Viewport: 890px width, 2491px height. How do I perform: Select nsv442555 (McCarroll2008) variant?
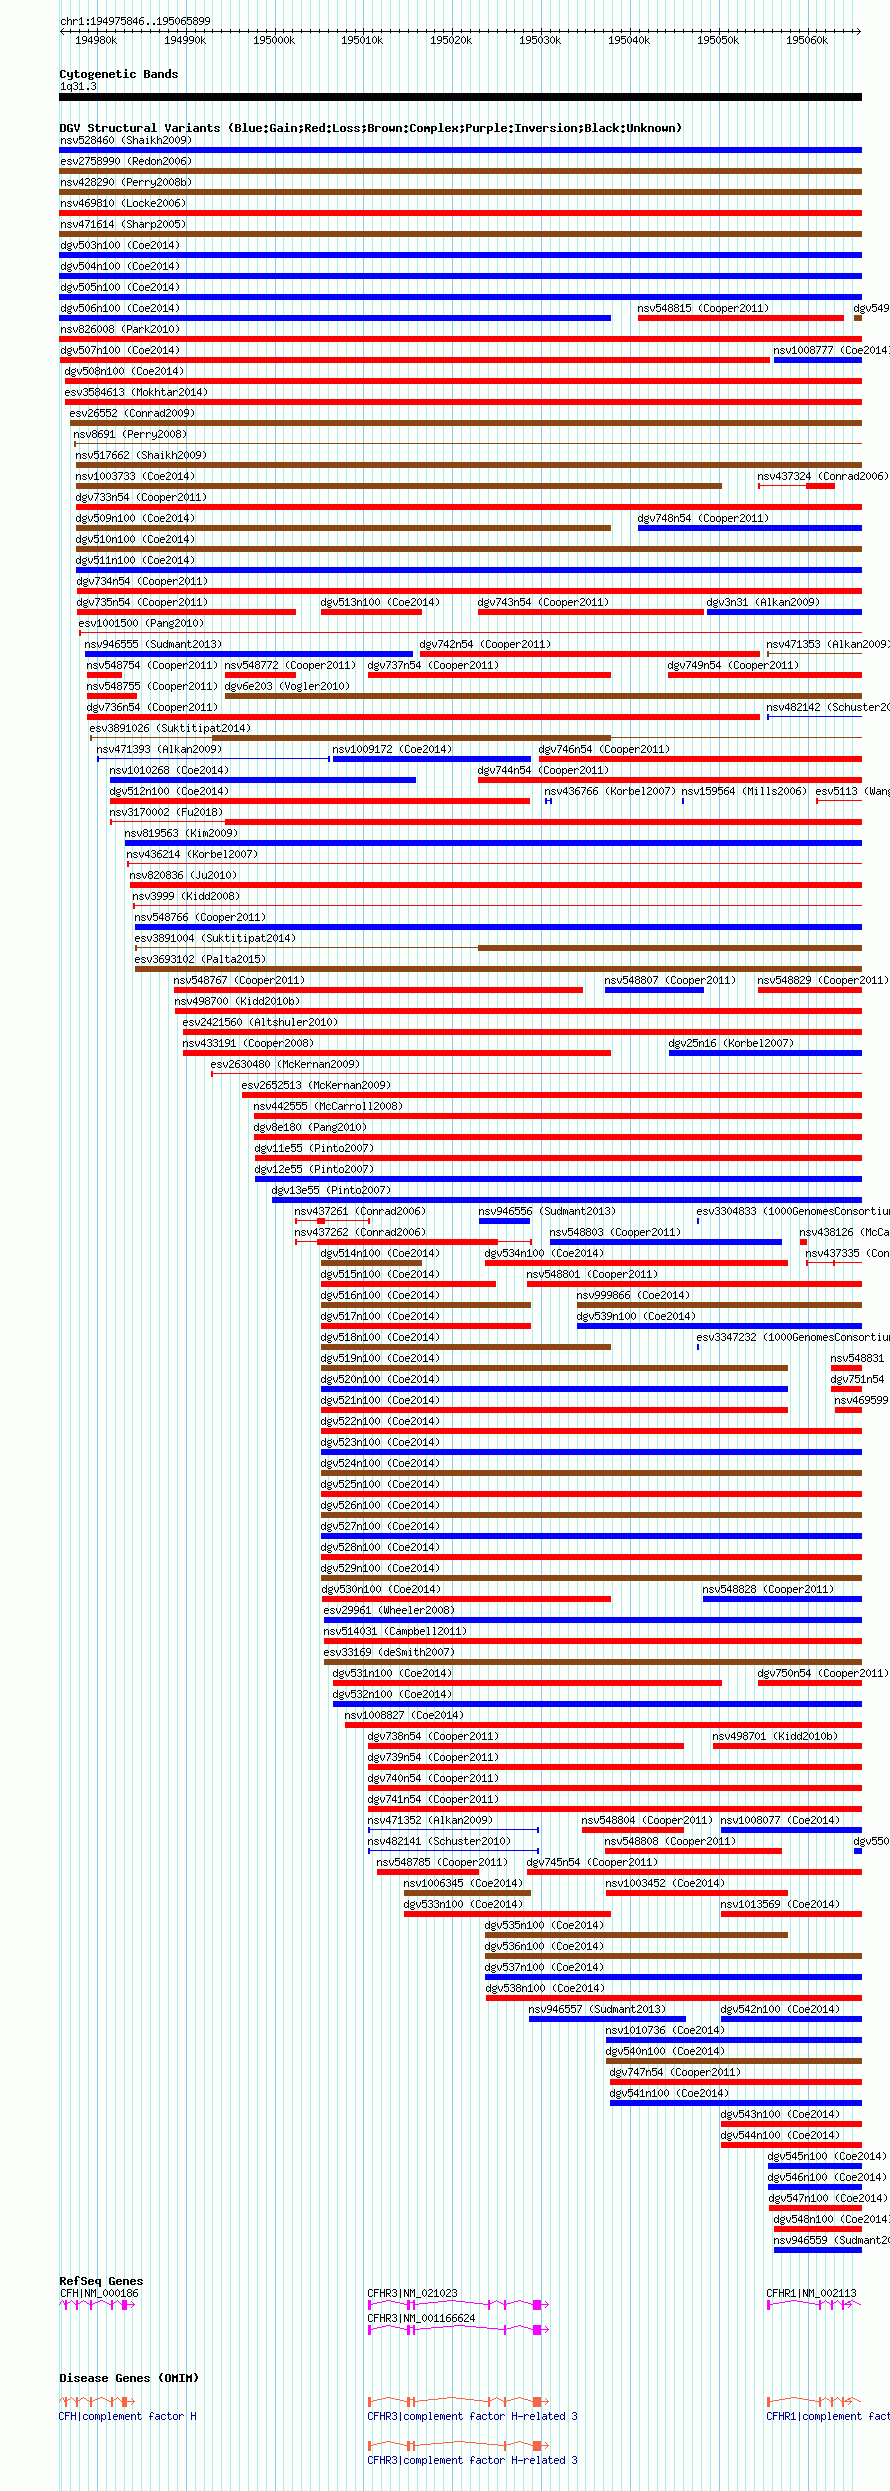(x=328, y=1106)
